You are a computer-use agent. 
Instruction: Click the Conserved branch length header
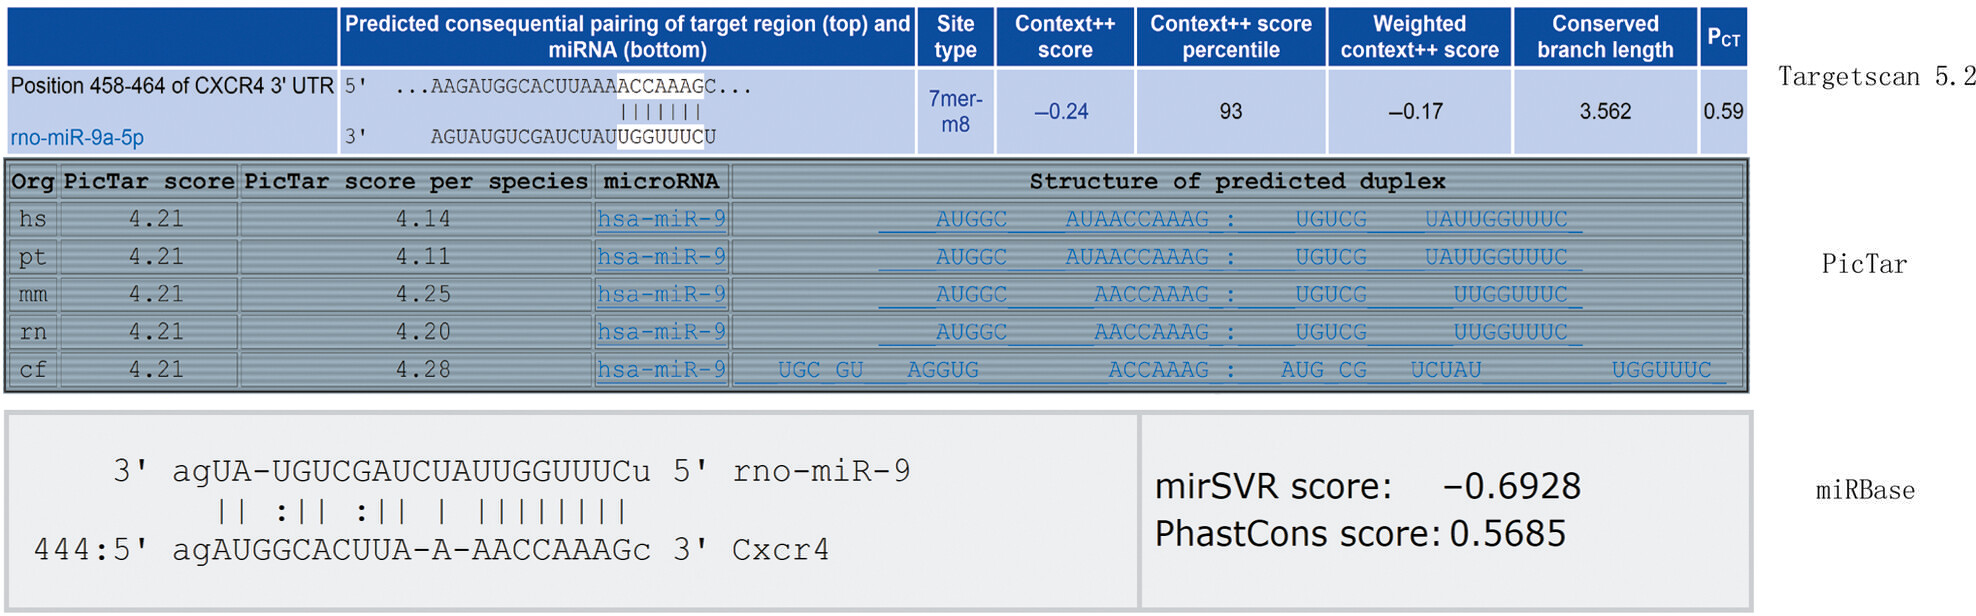click(x=1605, y=37)
